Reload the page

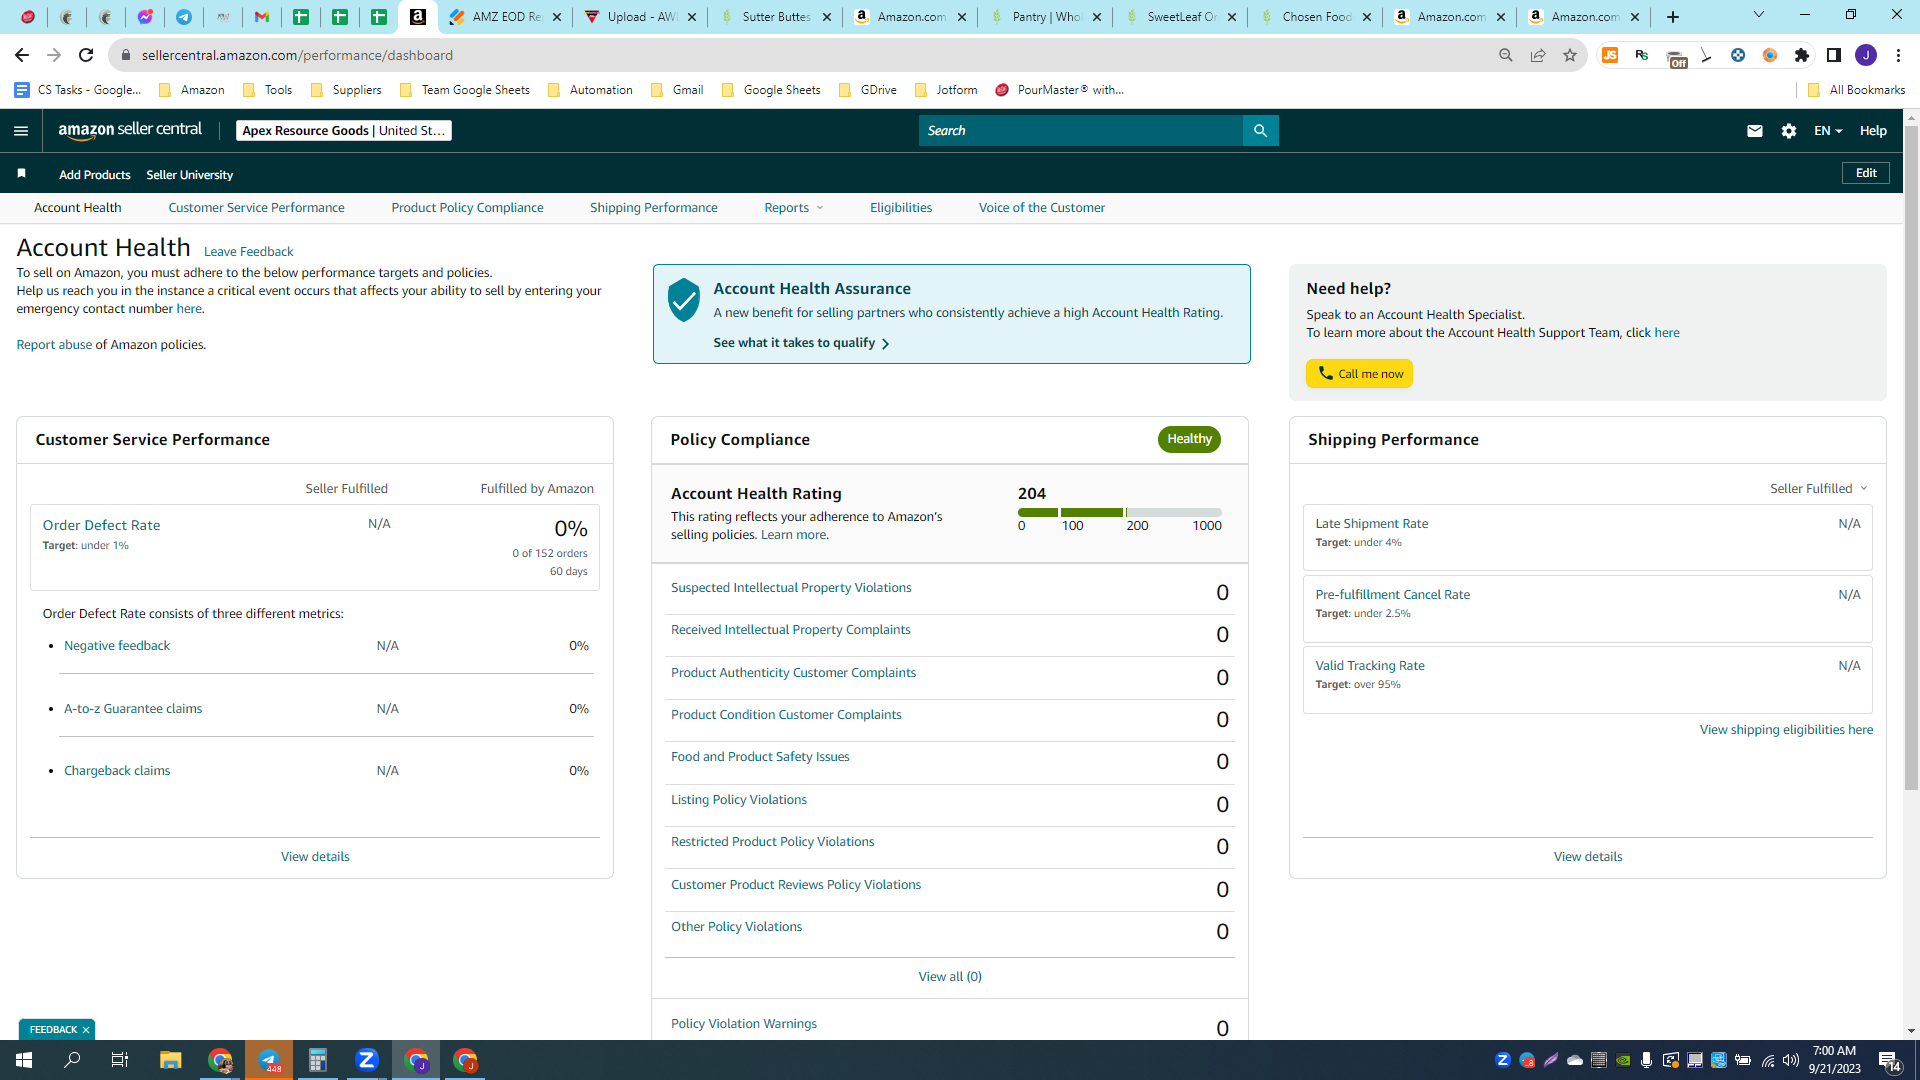86,55
